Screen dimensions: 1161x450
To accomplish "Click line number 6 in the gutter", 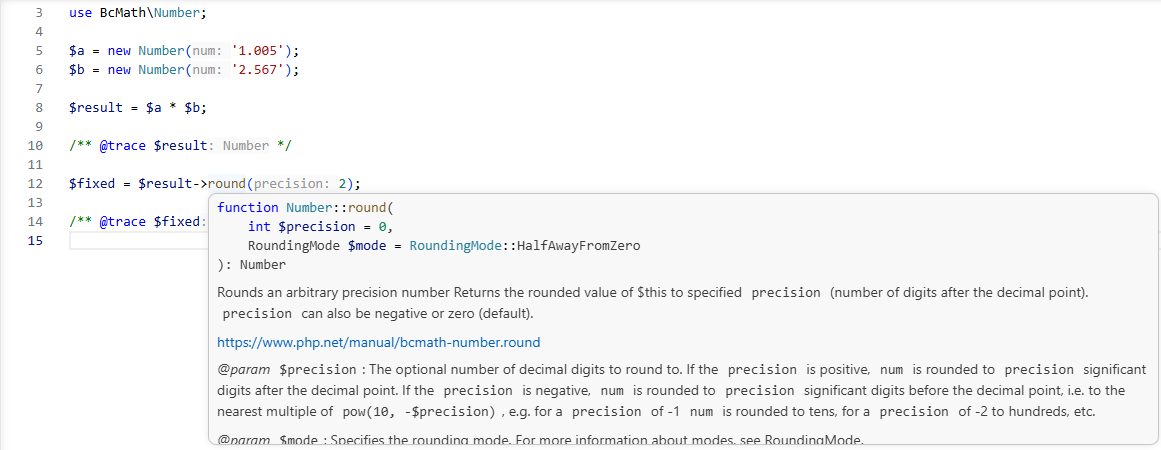I will pyautogui.click(x=39, y=70).
